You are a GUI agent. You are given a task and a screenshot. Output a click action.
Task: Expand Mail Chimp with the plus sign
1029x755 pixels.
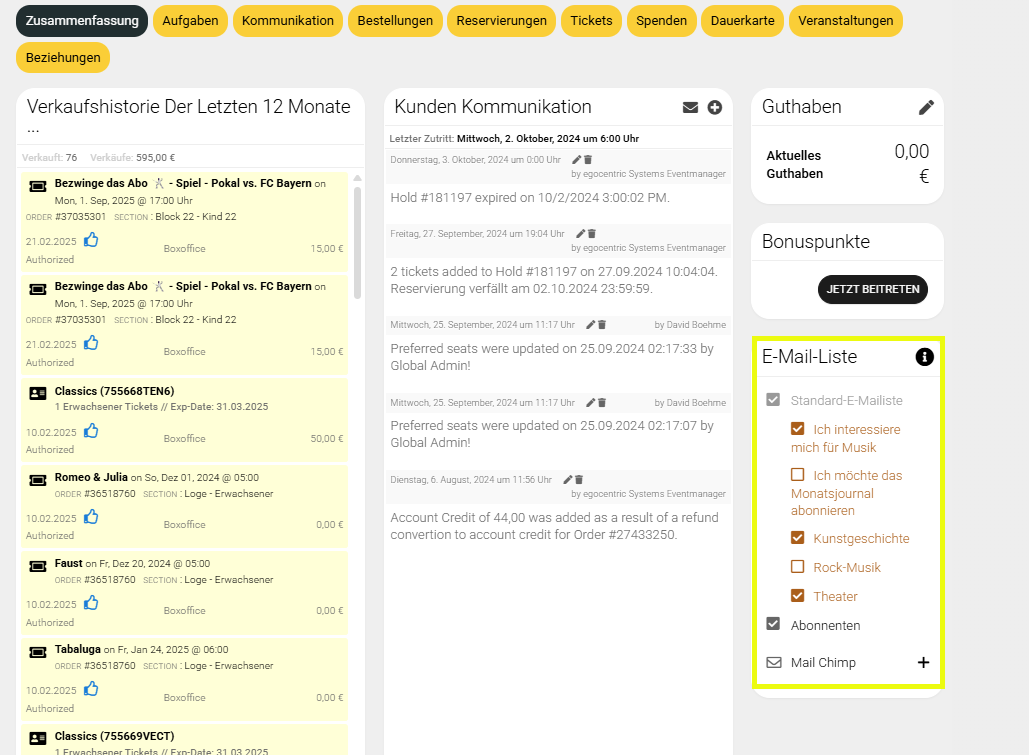tap(923, 662)
